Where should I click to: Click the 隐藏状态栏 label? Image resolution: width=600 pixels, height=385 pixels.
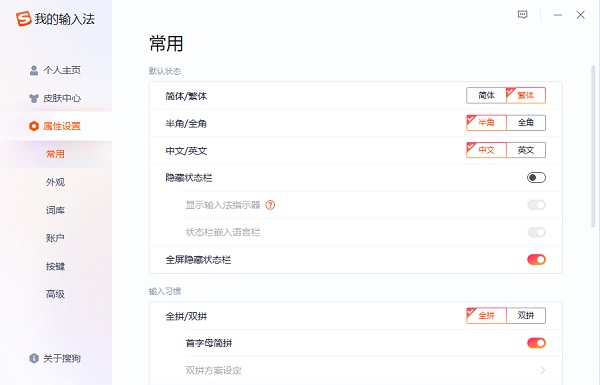click(189, 178)
